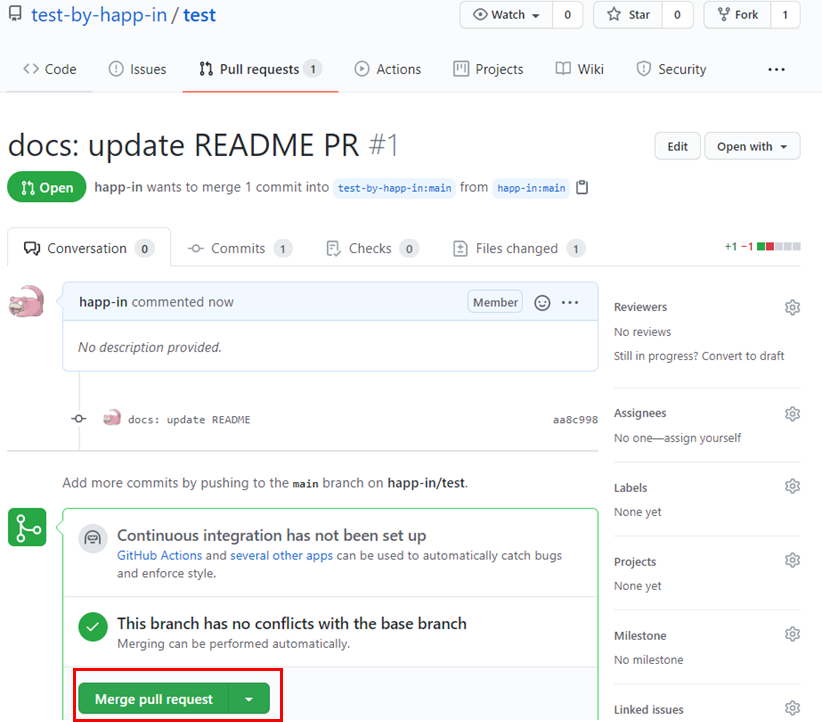
Task: Click assign yourself link
Action: pyautogui.click(x=702, y=438)
